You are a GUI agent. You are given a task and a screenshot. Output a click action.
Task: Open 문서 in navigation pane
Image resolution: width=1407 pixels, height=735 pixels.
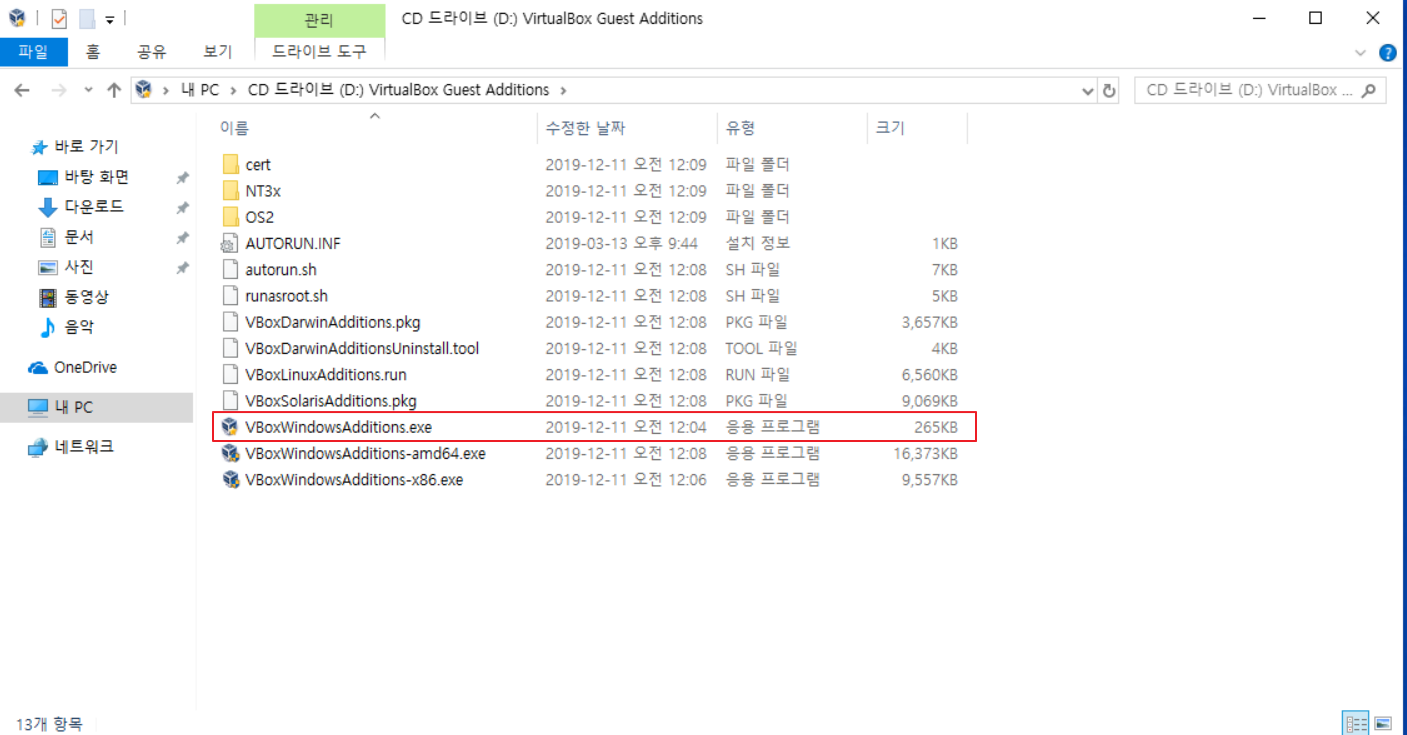[x=79, y=237]
